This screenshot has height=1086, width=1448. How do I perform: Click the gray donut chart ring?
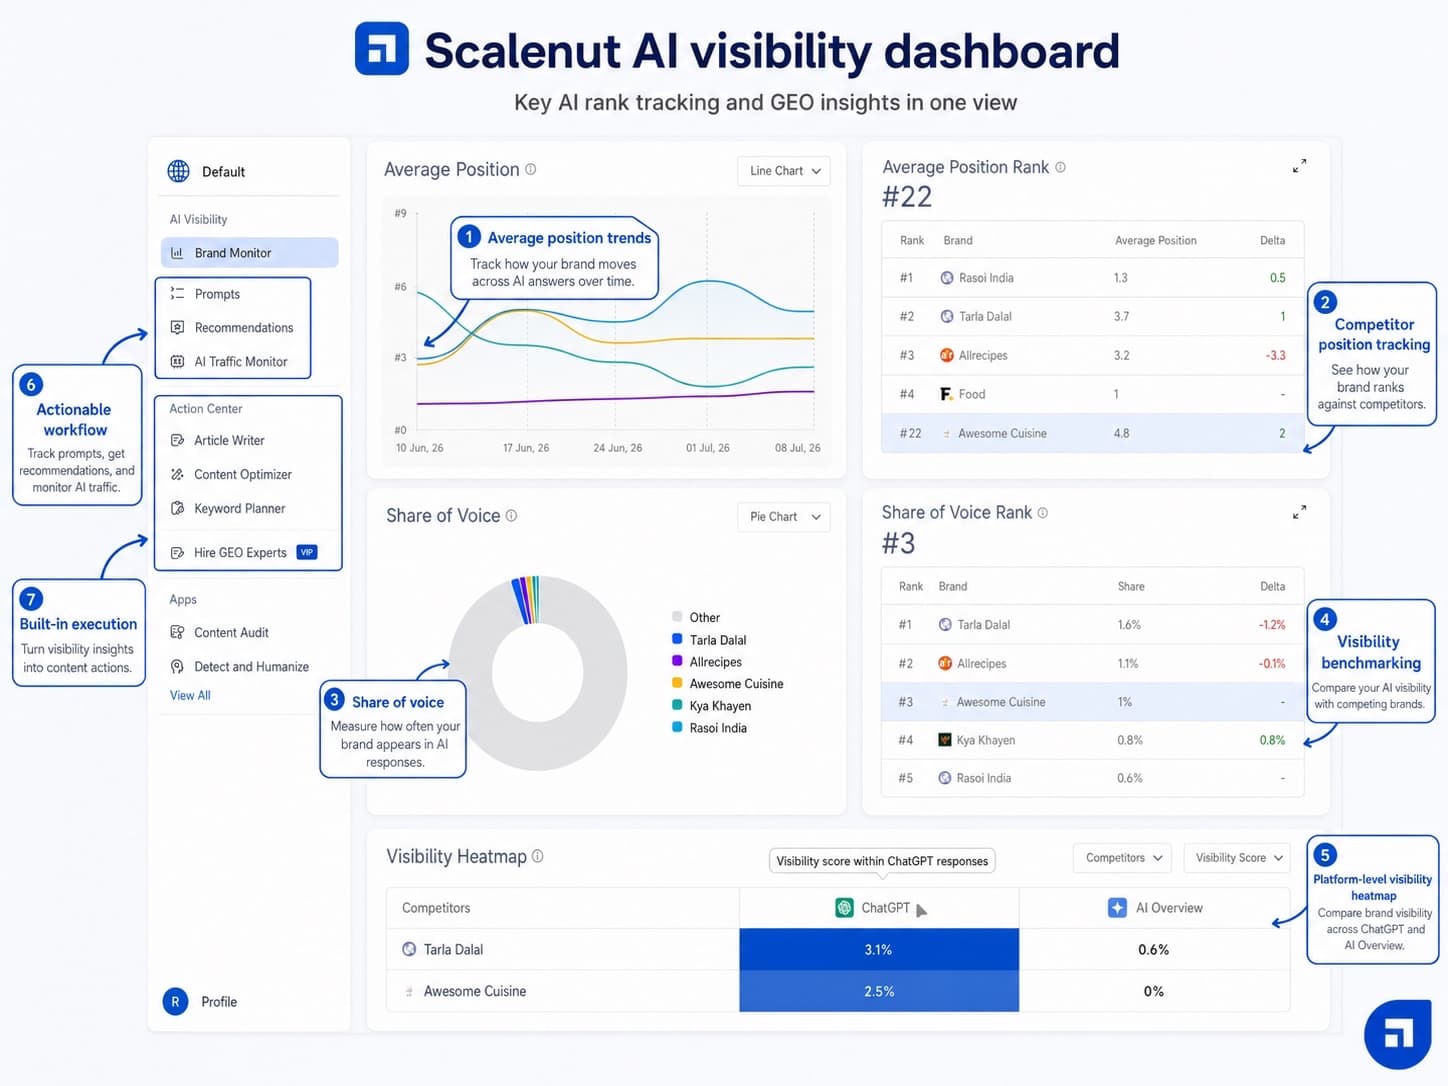click(x=605, y=673)
